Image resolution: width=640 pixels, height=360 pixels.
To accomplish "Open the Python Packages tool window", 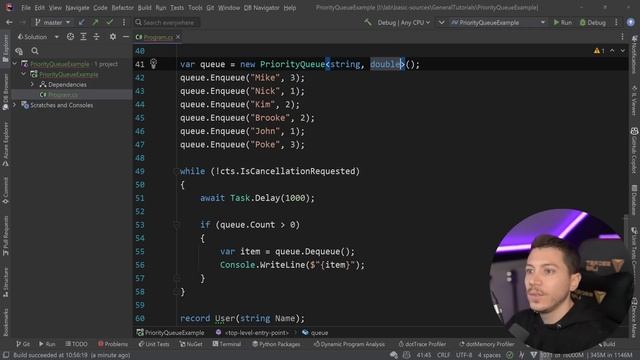I will coord(276,344).
